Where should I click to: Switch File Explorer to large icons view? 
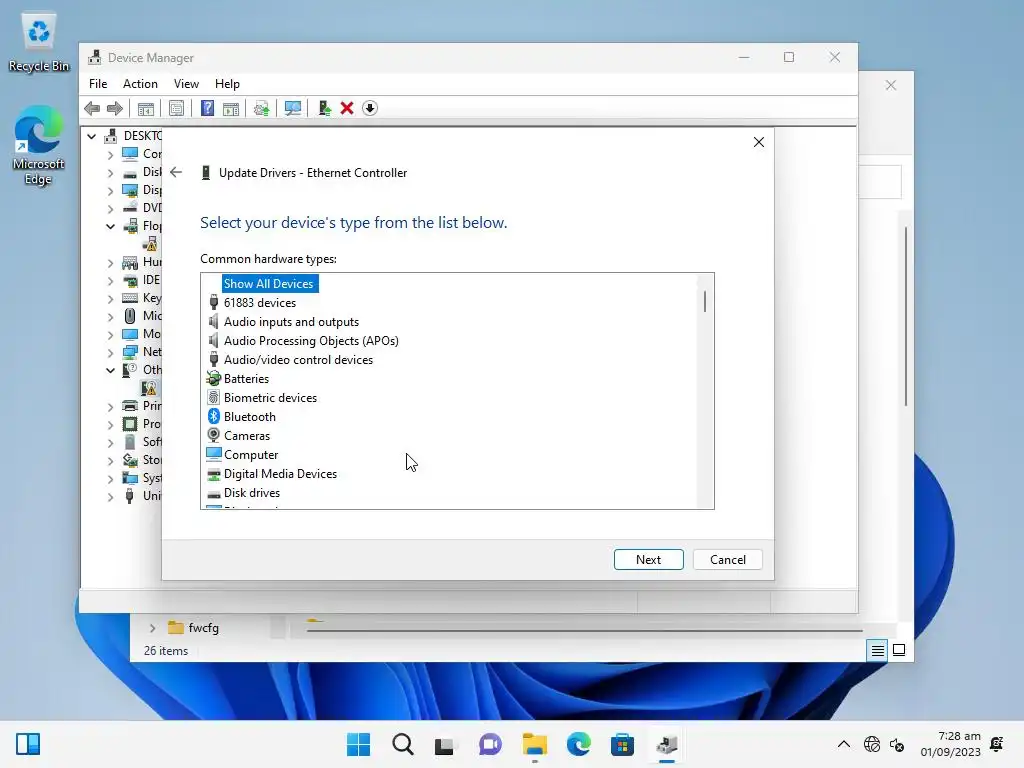pyautogui.click(x=899, y=650)
